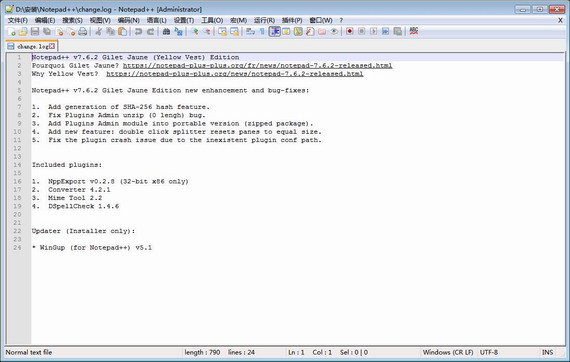Image resolution: width=570 pixels, height=362 pixels.
Task: Toggle file monitoring with the eye icon
Action: [334, 32]
